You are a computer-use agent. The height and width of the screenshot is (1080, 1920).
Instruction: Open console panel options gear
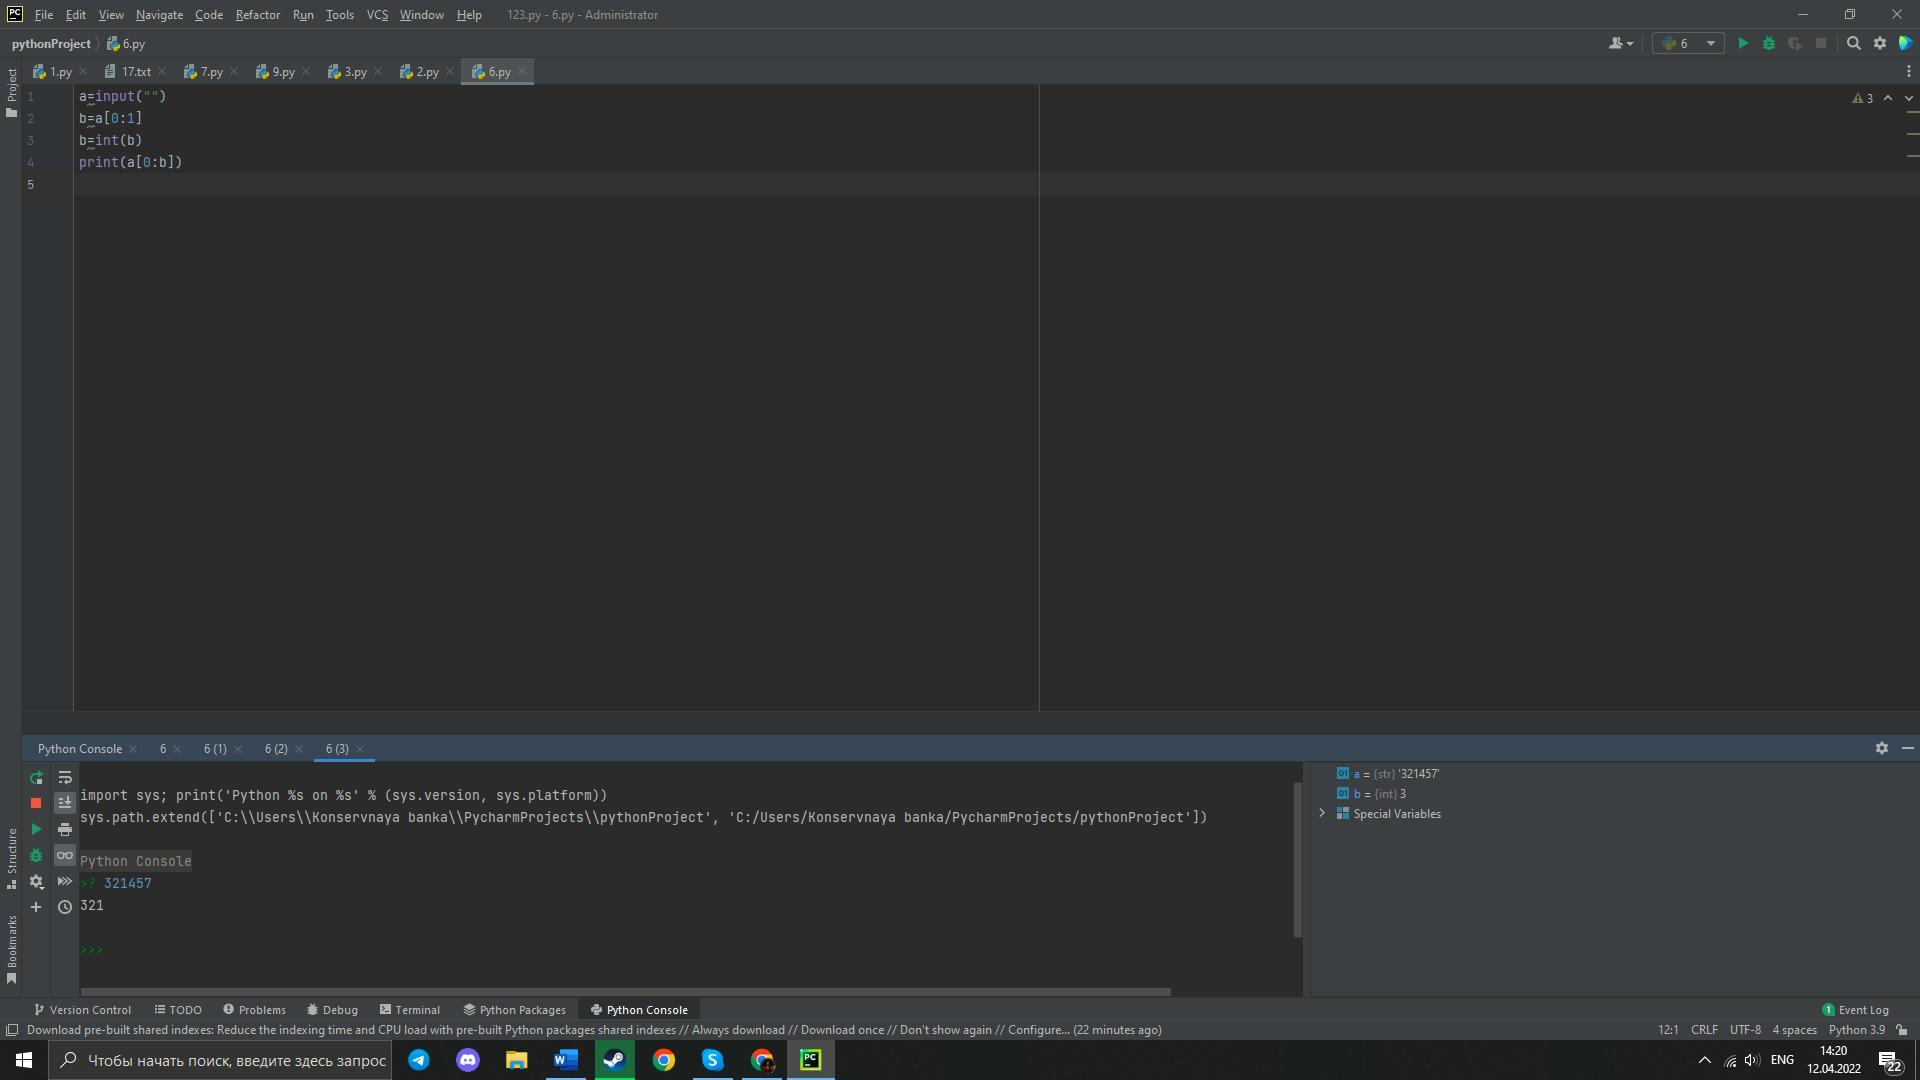pyautogui.click(x=1881, y=748)
